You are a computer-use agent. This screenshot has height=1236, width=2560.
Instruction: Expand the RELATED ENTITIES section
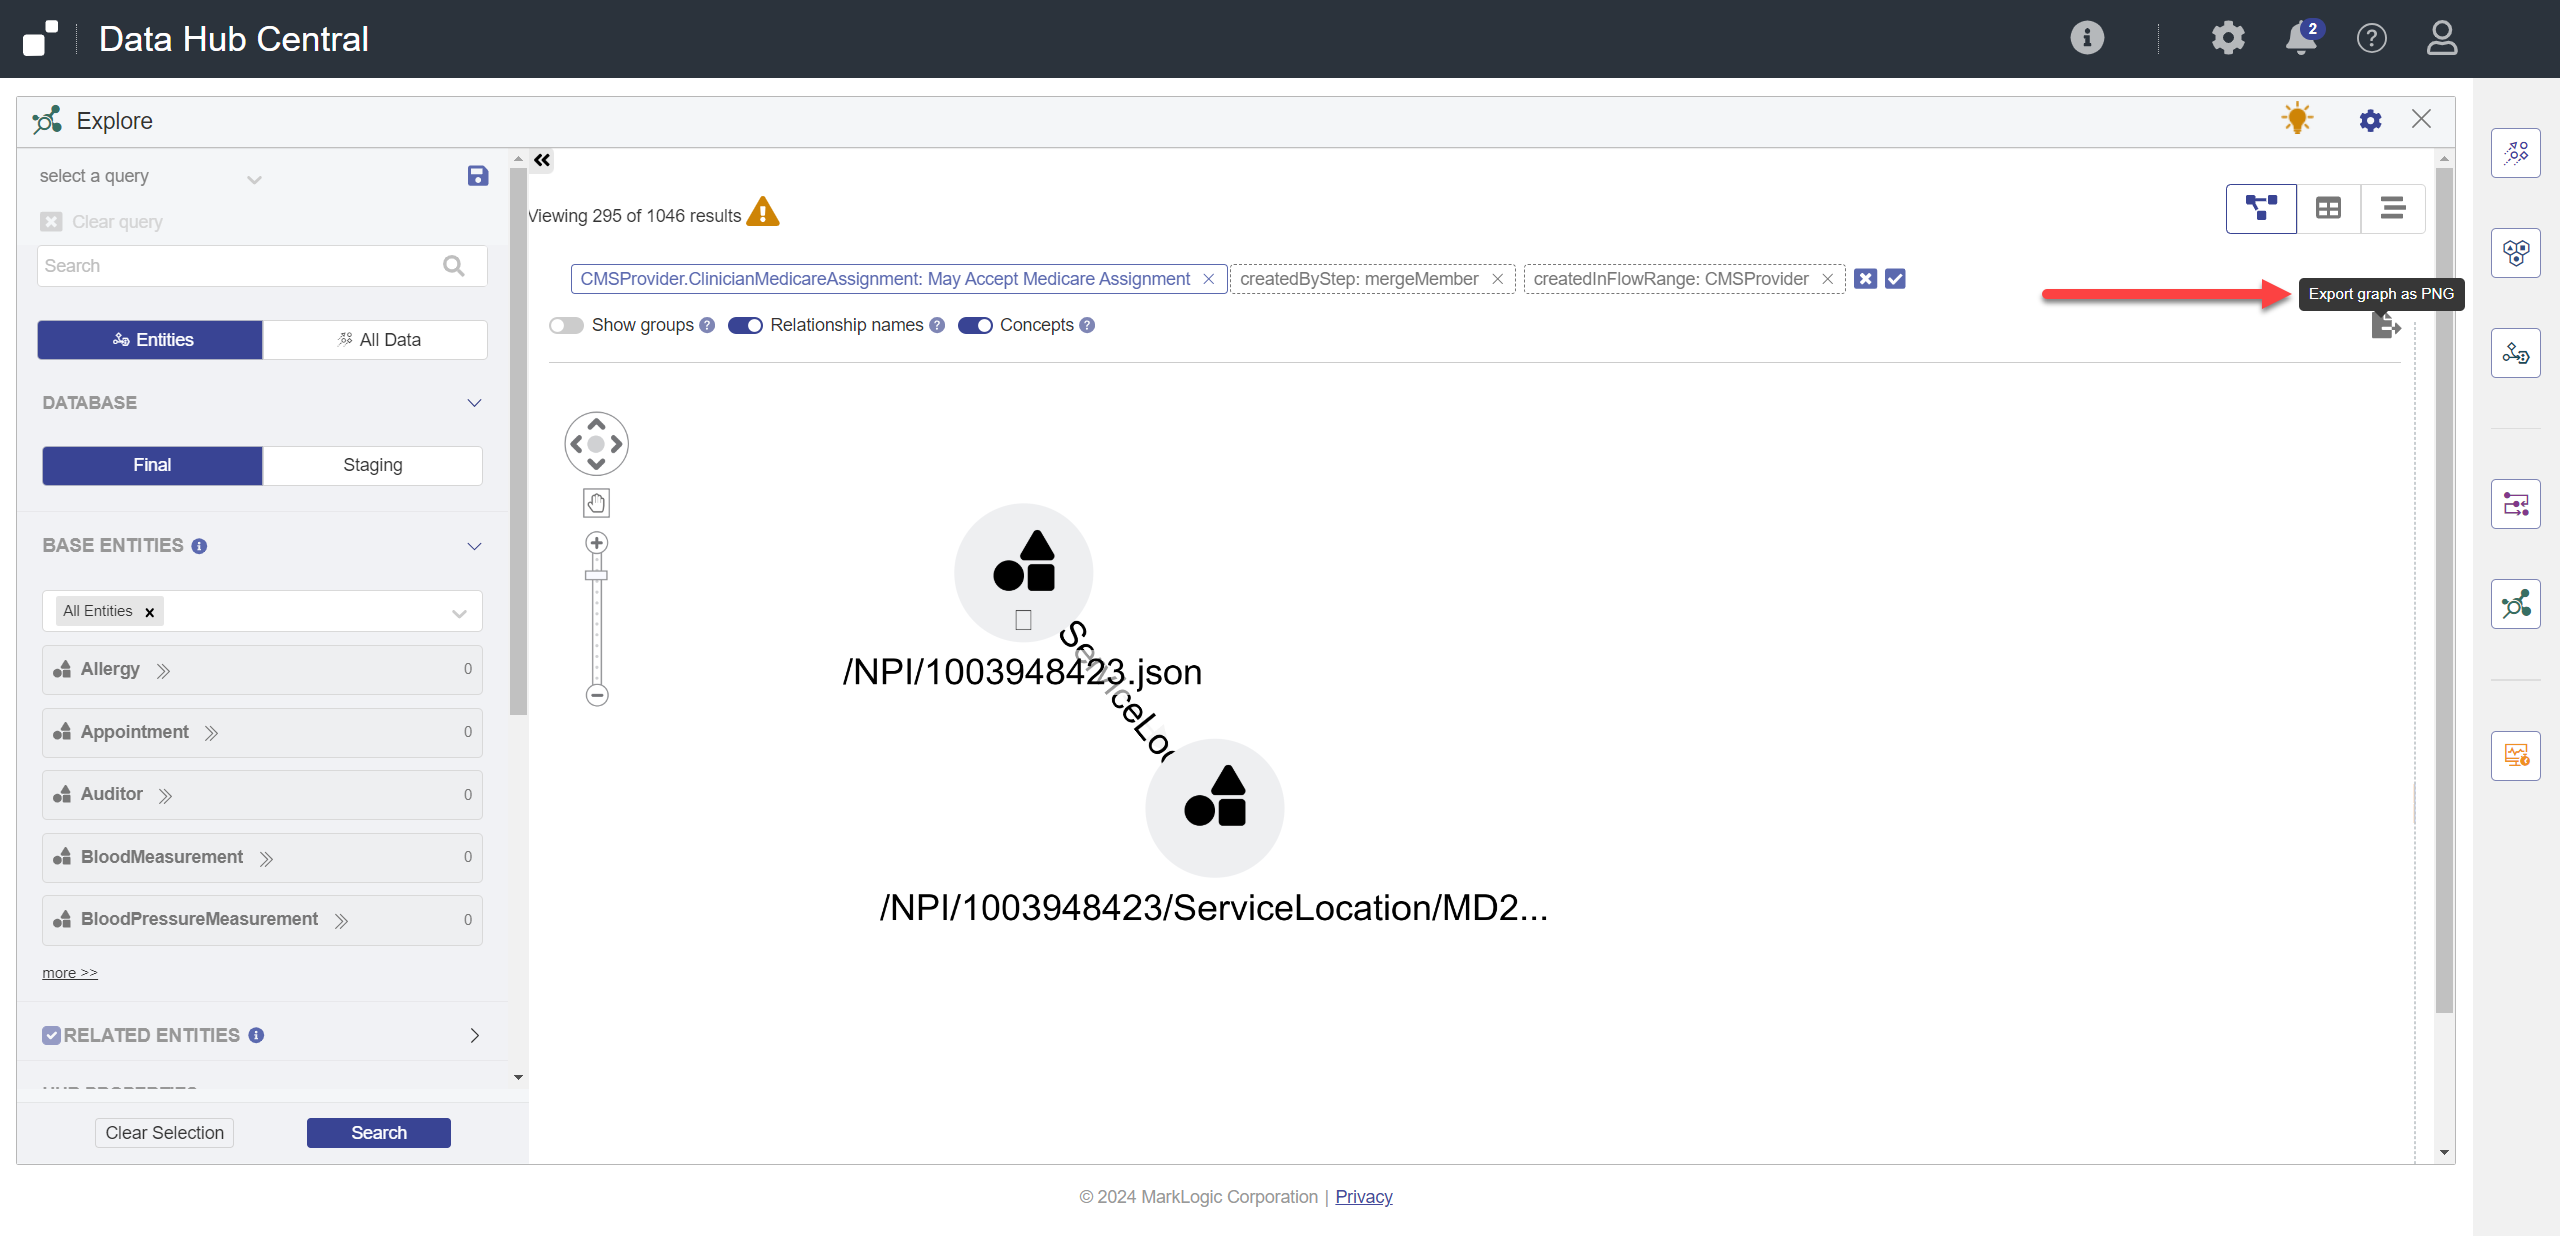(473, 1035)
